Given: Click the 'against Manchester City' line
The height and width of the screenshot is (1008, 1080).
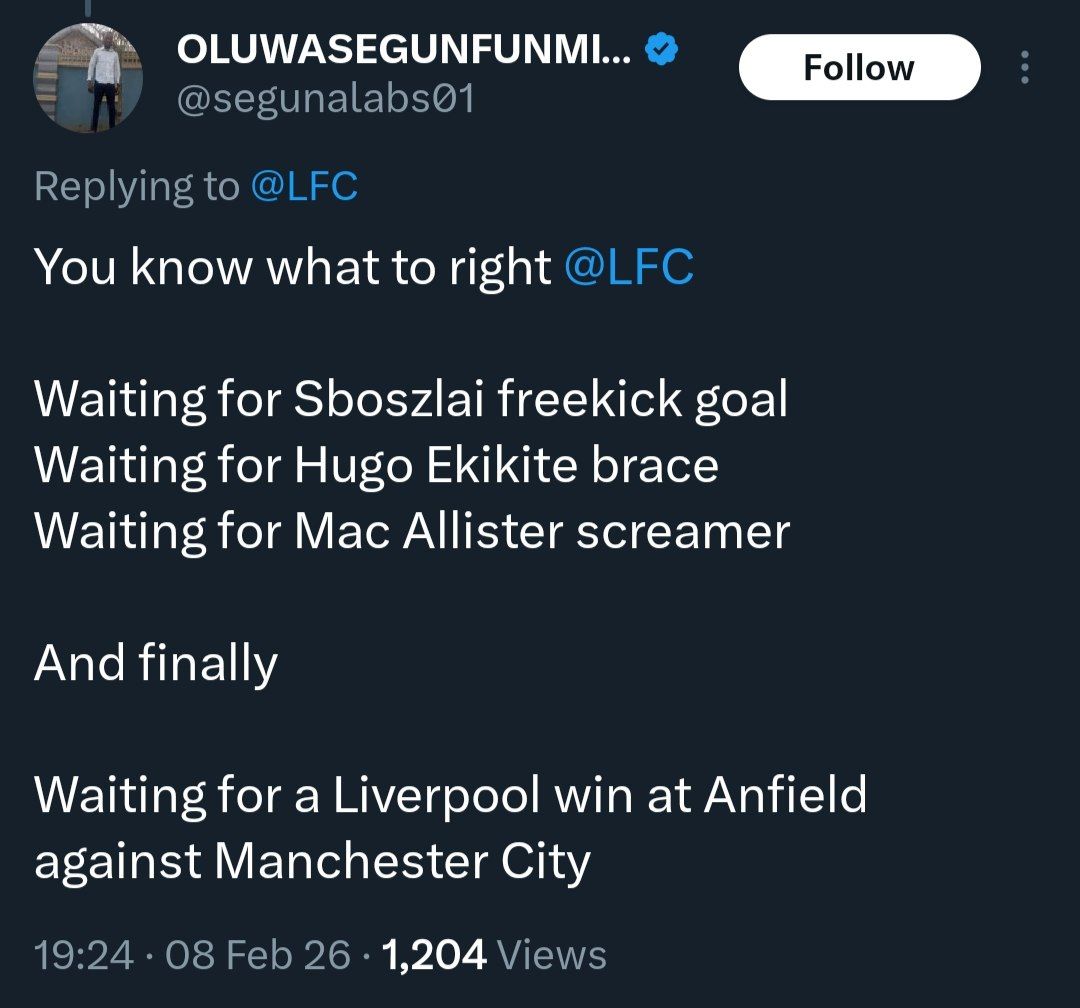Looking at the screenshot, I should click(312, 861).
